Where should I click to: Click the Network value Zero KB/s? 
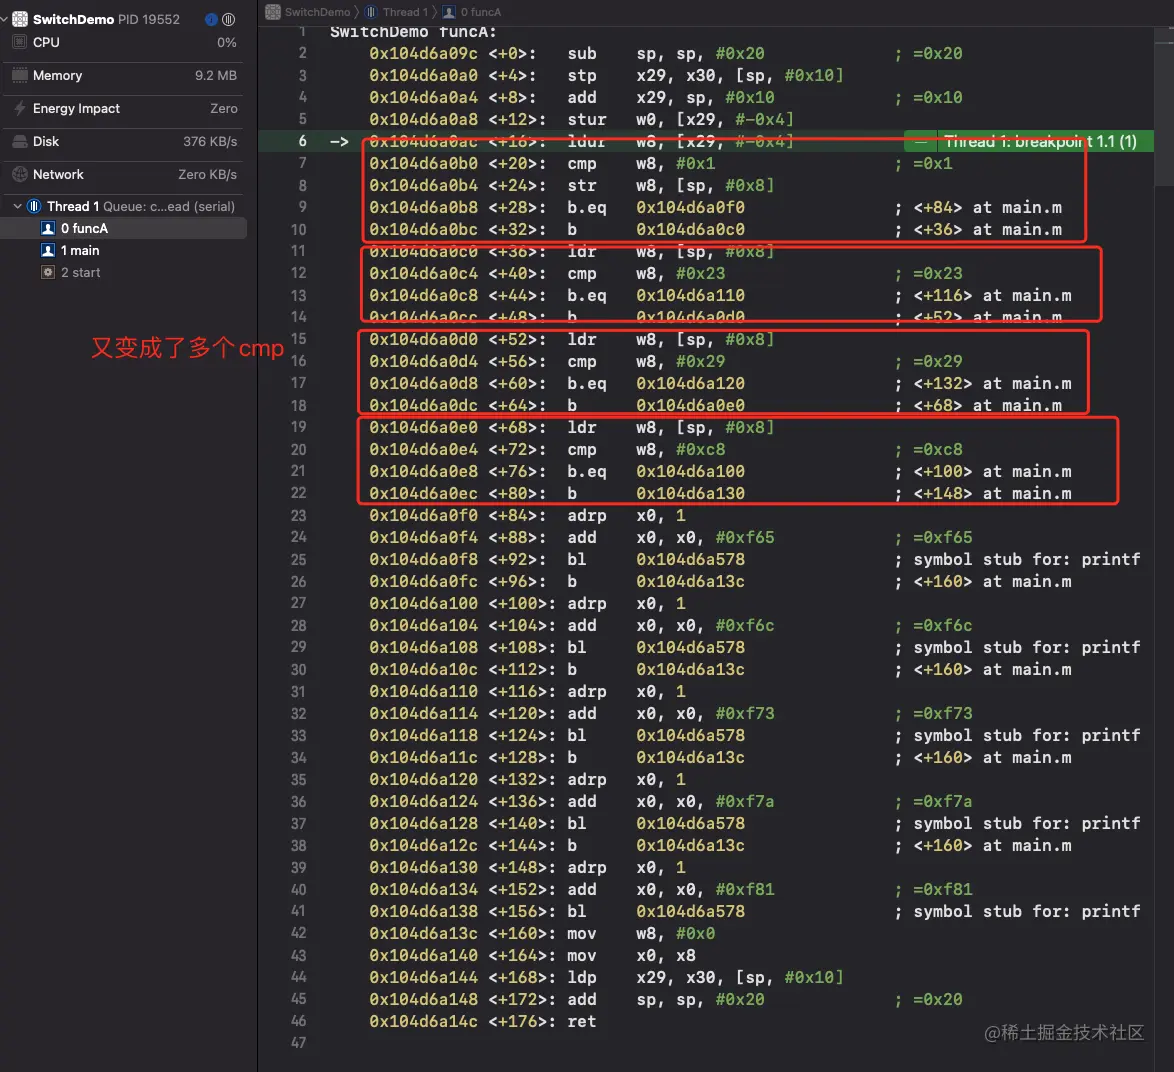(207, 174)
